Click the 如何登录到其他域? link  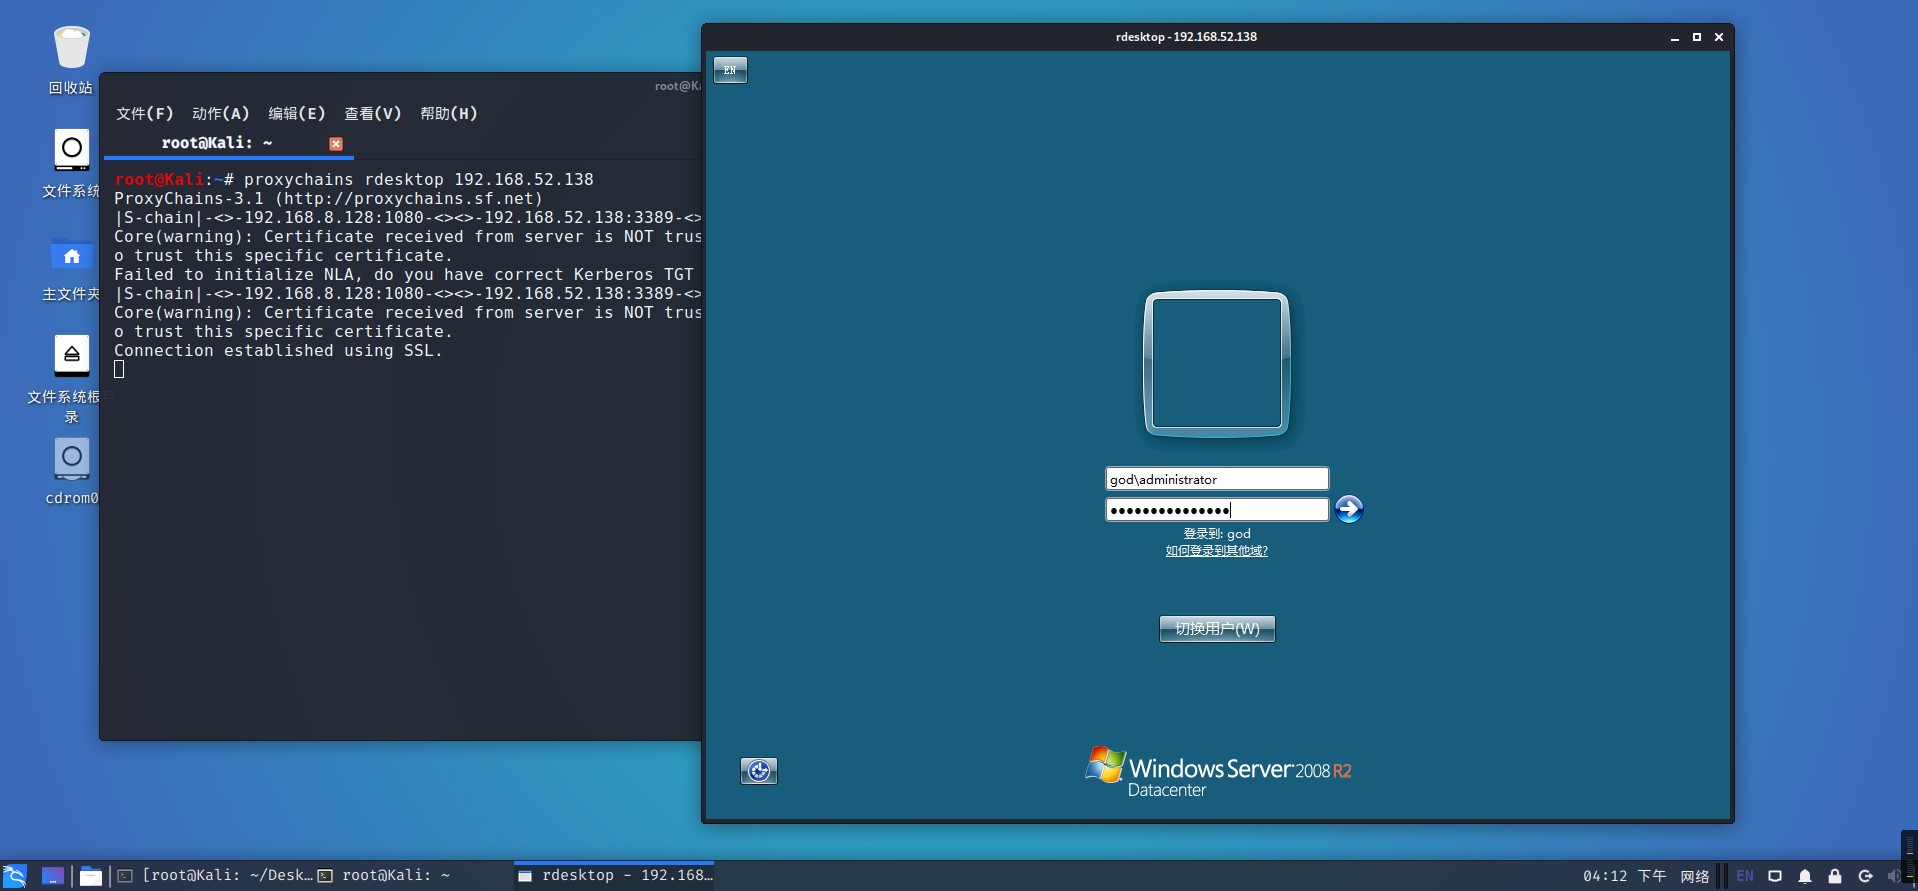coord(1216,551)
